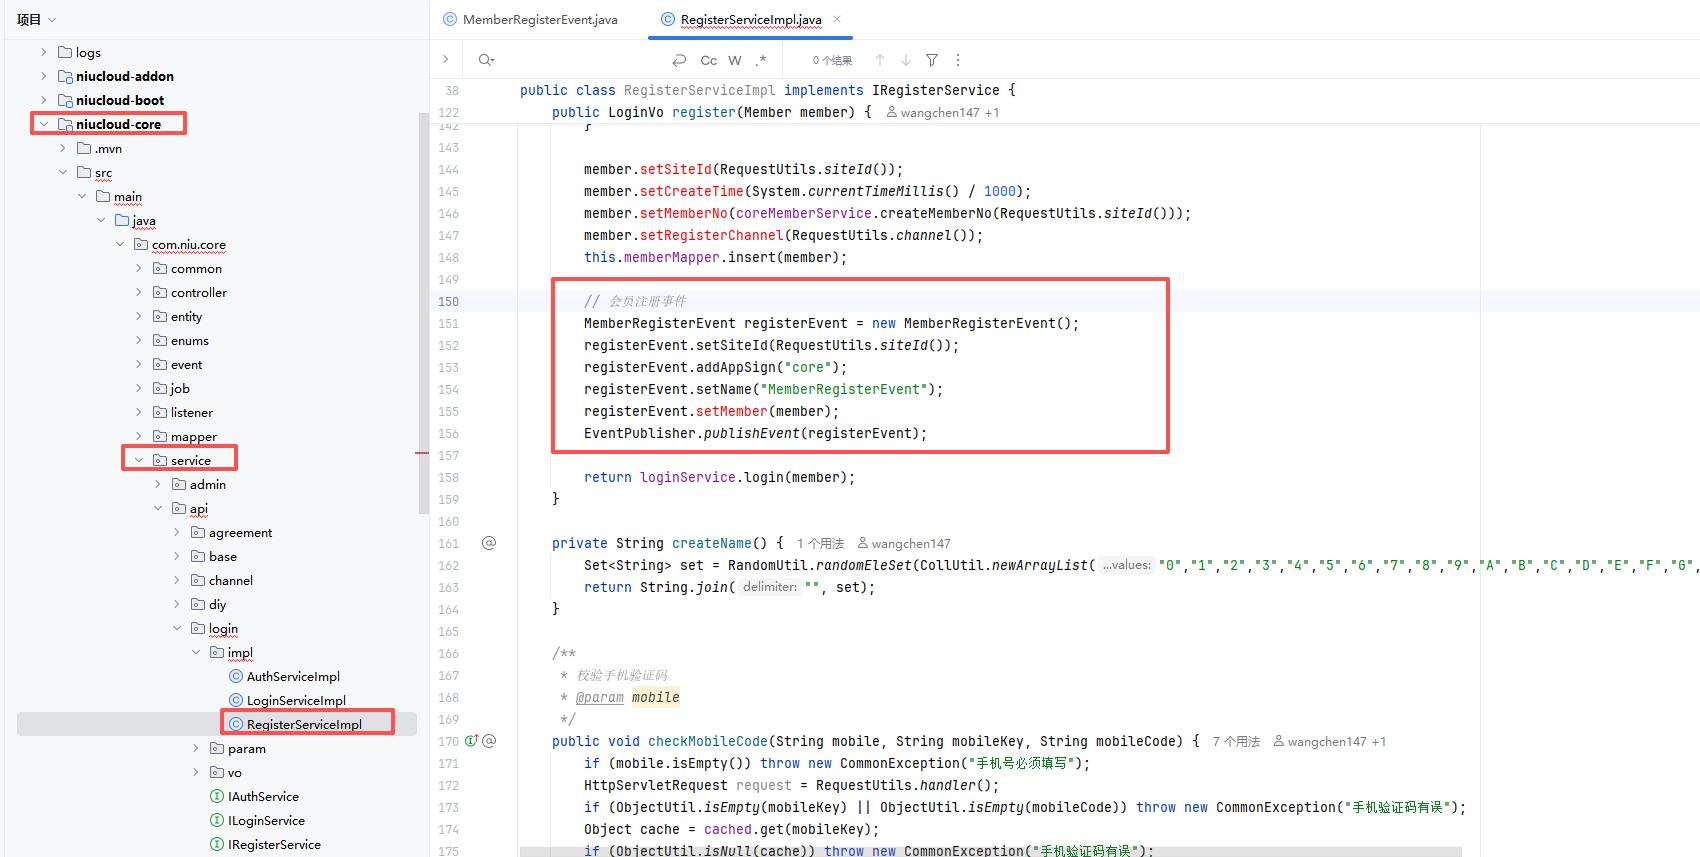
Task: Open LoginServiceImpl in project tree
Action: tap(296, 700)
